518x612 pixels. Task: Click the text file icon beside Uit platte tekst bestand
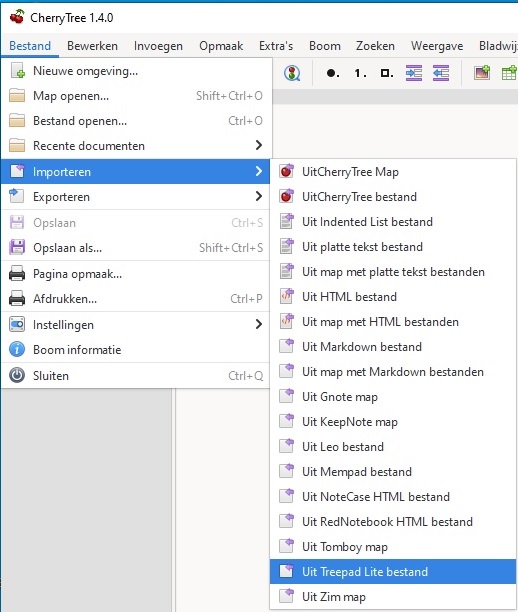click(x=287, y=246)
